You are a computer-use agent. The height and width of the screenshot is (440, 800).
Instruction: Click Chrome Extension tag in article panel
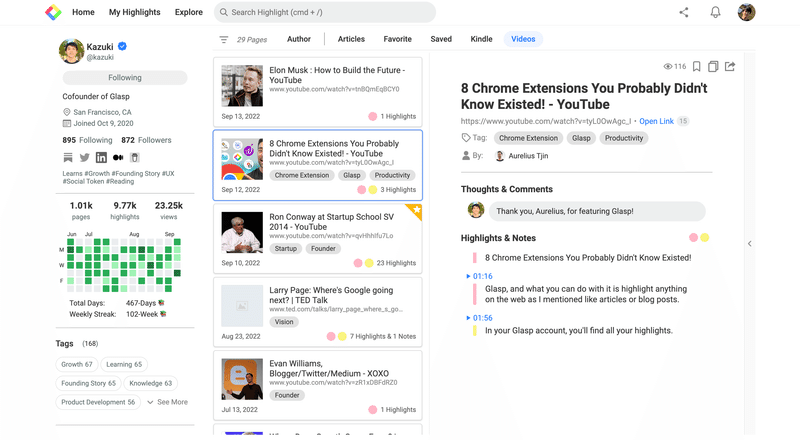tap(528, 138)
